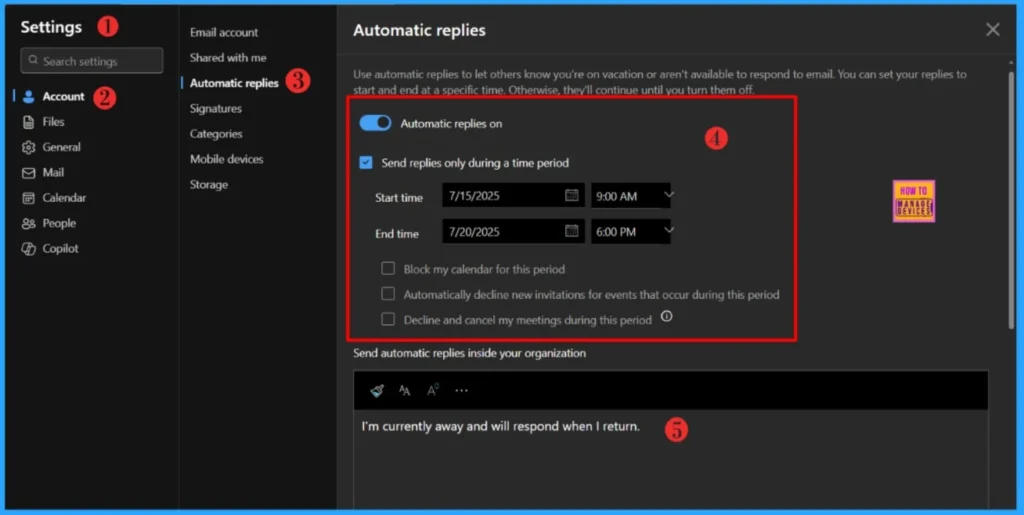1024x515 pixels.
Task: Click the Search settings field
Action: click(91, 60)
